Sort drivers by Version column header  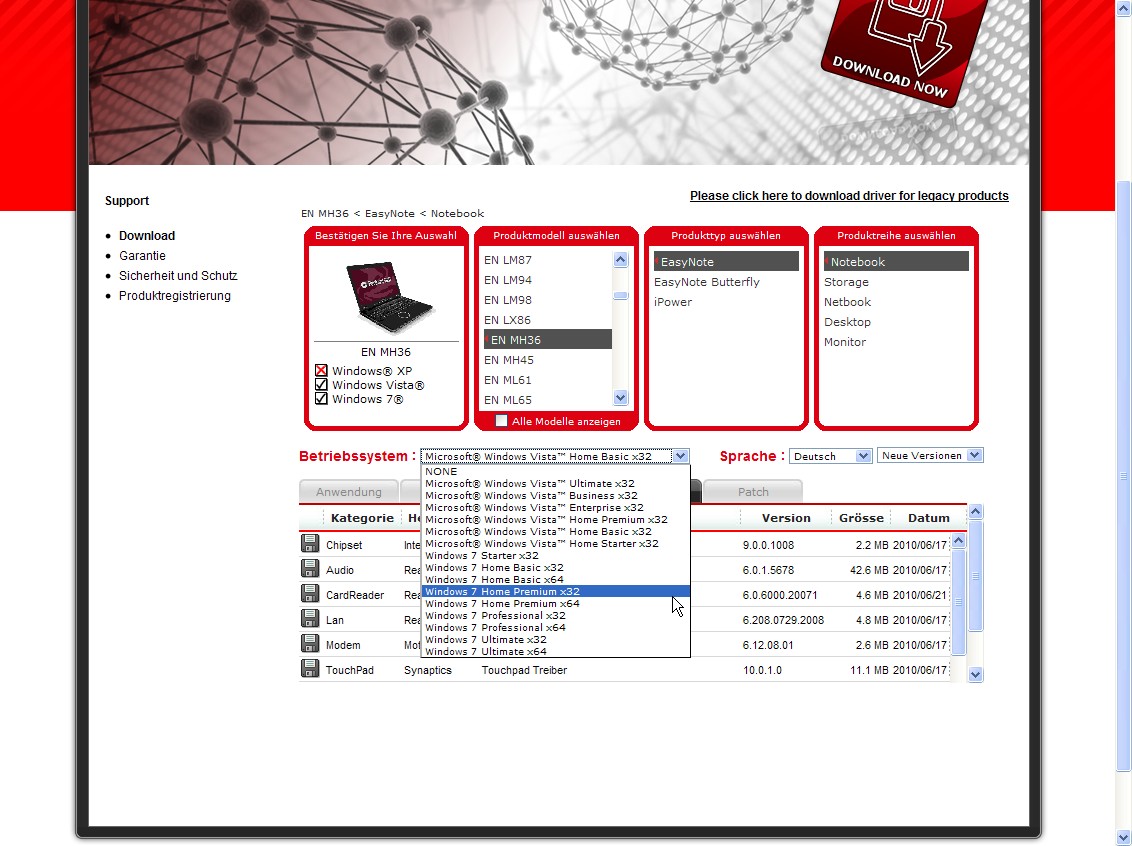click(x=785, y=518)
